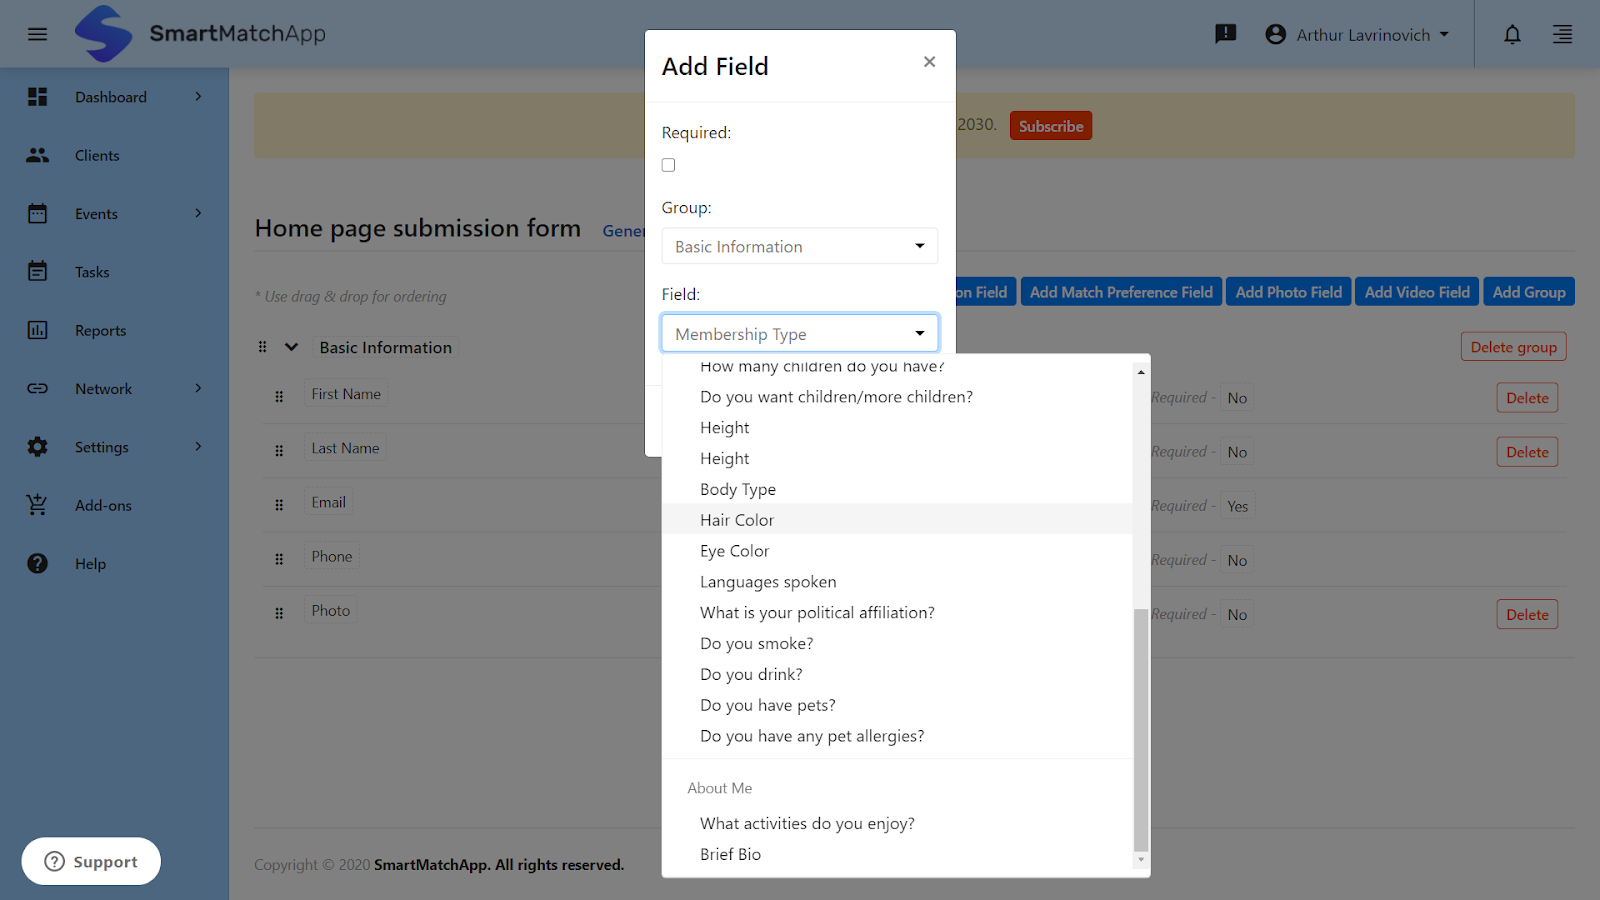This screenshot has height=900, width=1600.
Task: Click the Subscribe button
Action: coord(1050,125)
